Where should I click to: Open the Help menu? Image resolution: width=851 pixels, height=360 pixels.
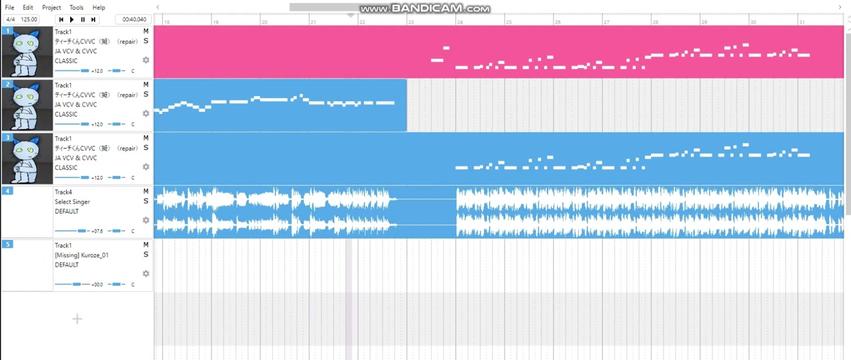(99, 8)
